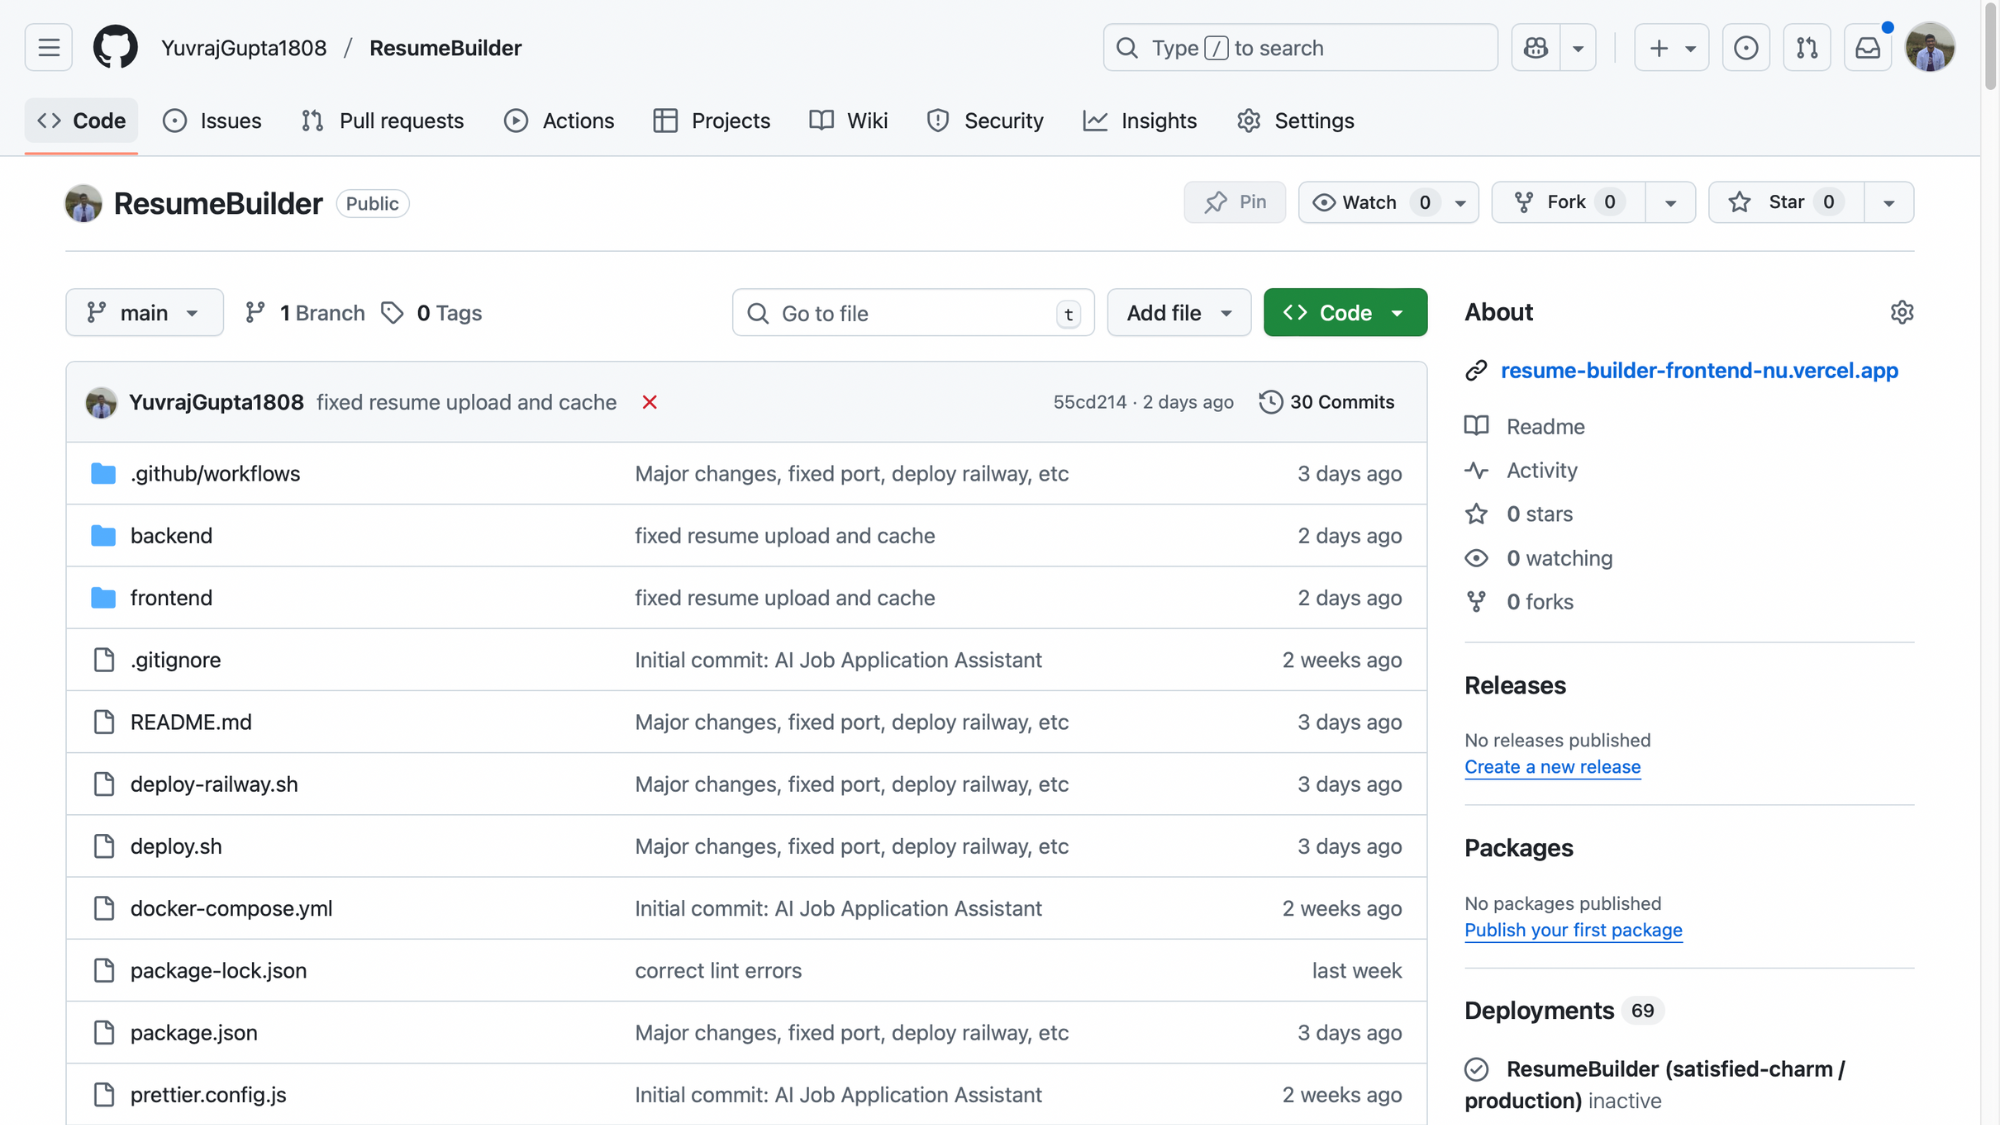View the 0 Tags link
The image size is (2000, 1125).
(x=431, y=313)
